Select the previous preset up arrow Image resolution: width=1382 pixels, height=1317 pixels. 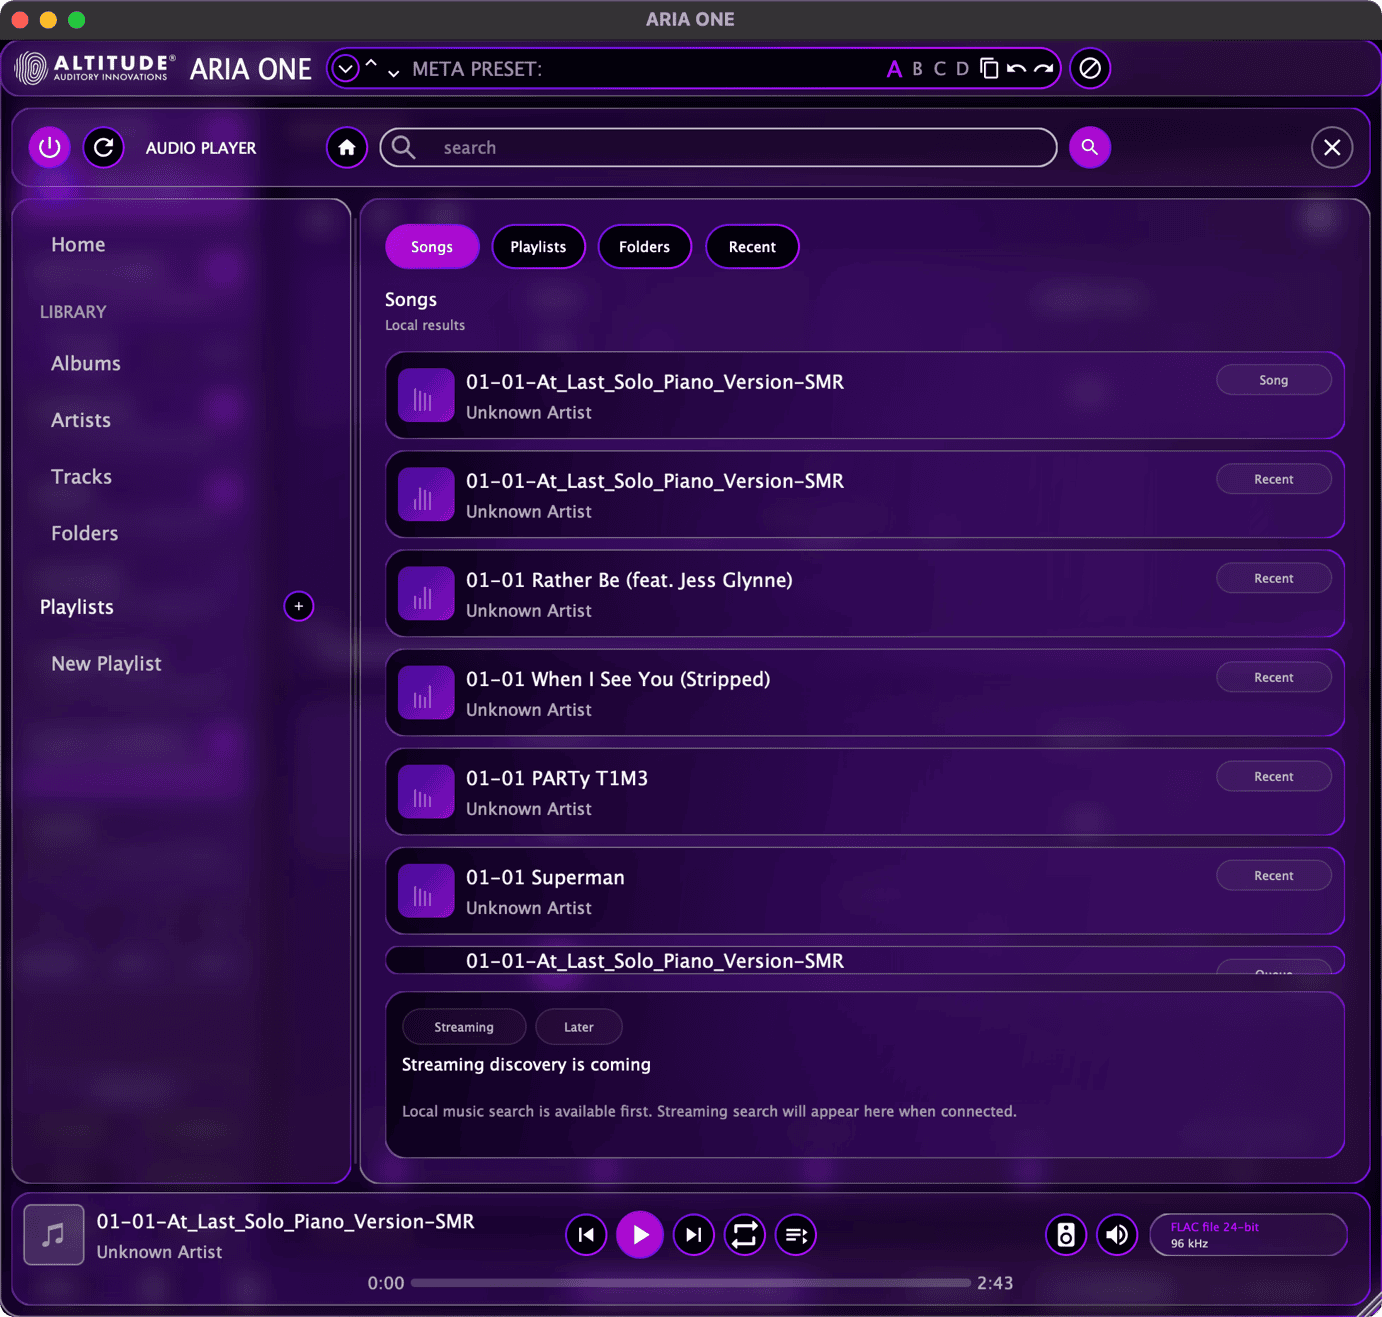[x=371, y=64]
